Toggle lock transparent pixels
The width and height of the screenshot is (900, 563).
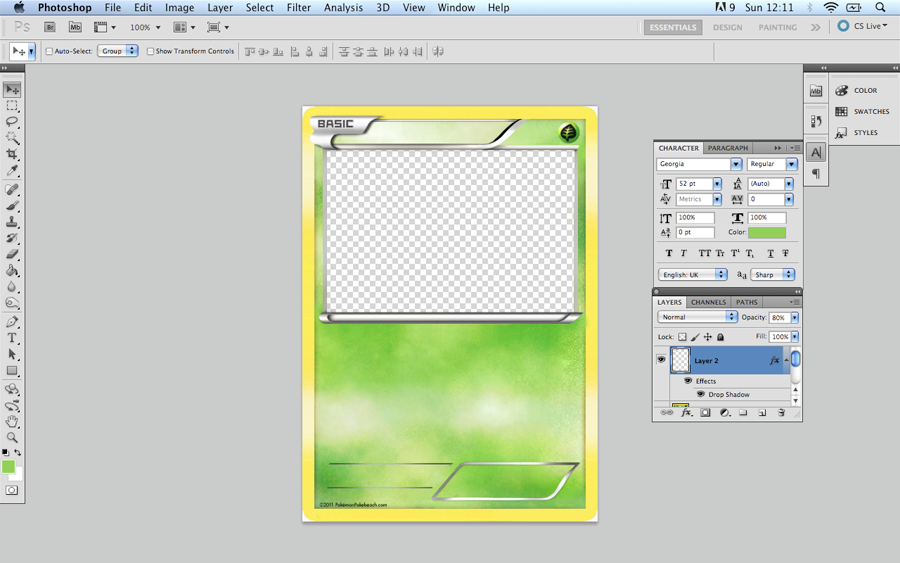[x=682, y=337]
